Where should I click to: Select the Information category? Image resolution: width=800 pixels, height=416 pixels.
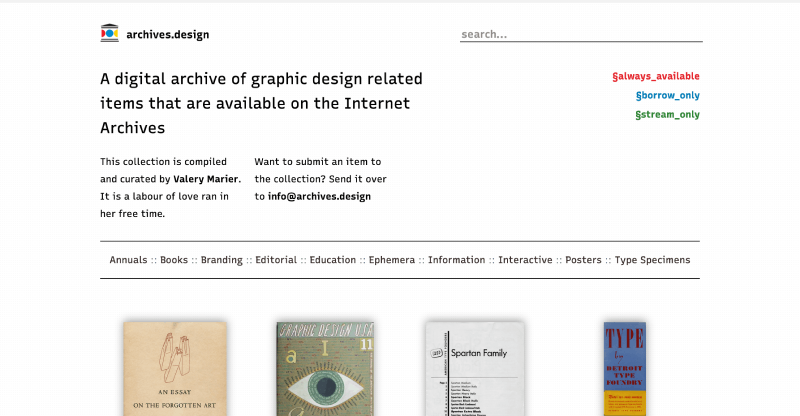click(x=457, y=260)
